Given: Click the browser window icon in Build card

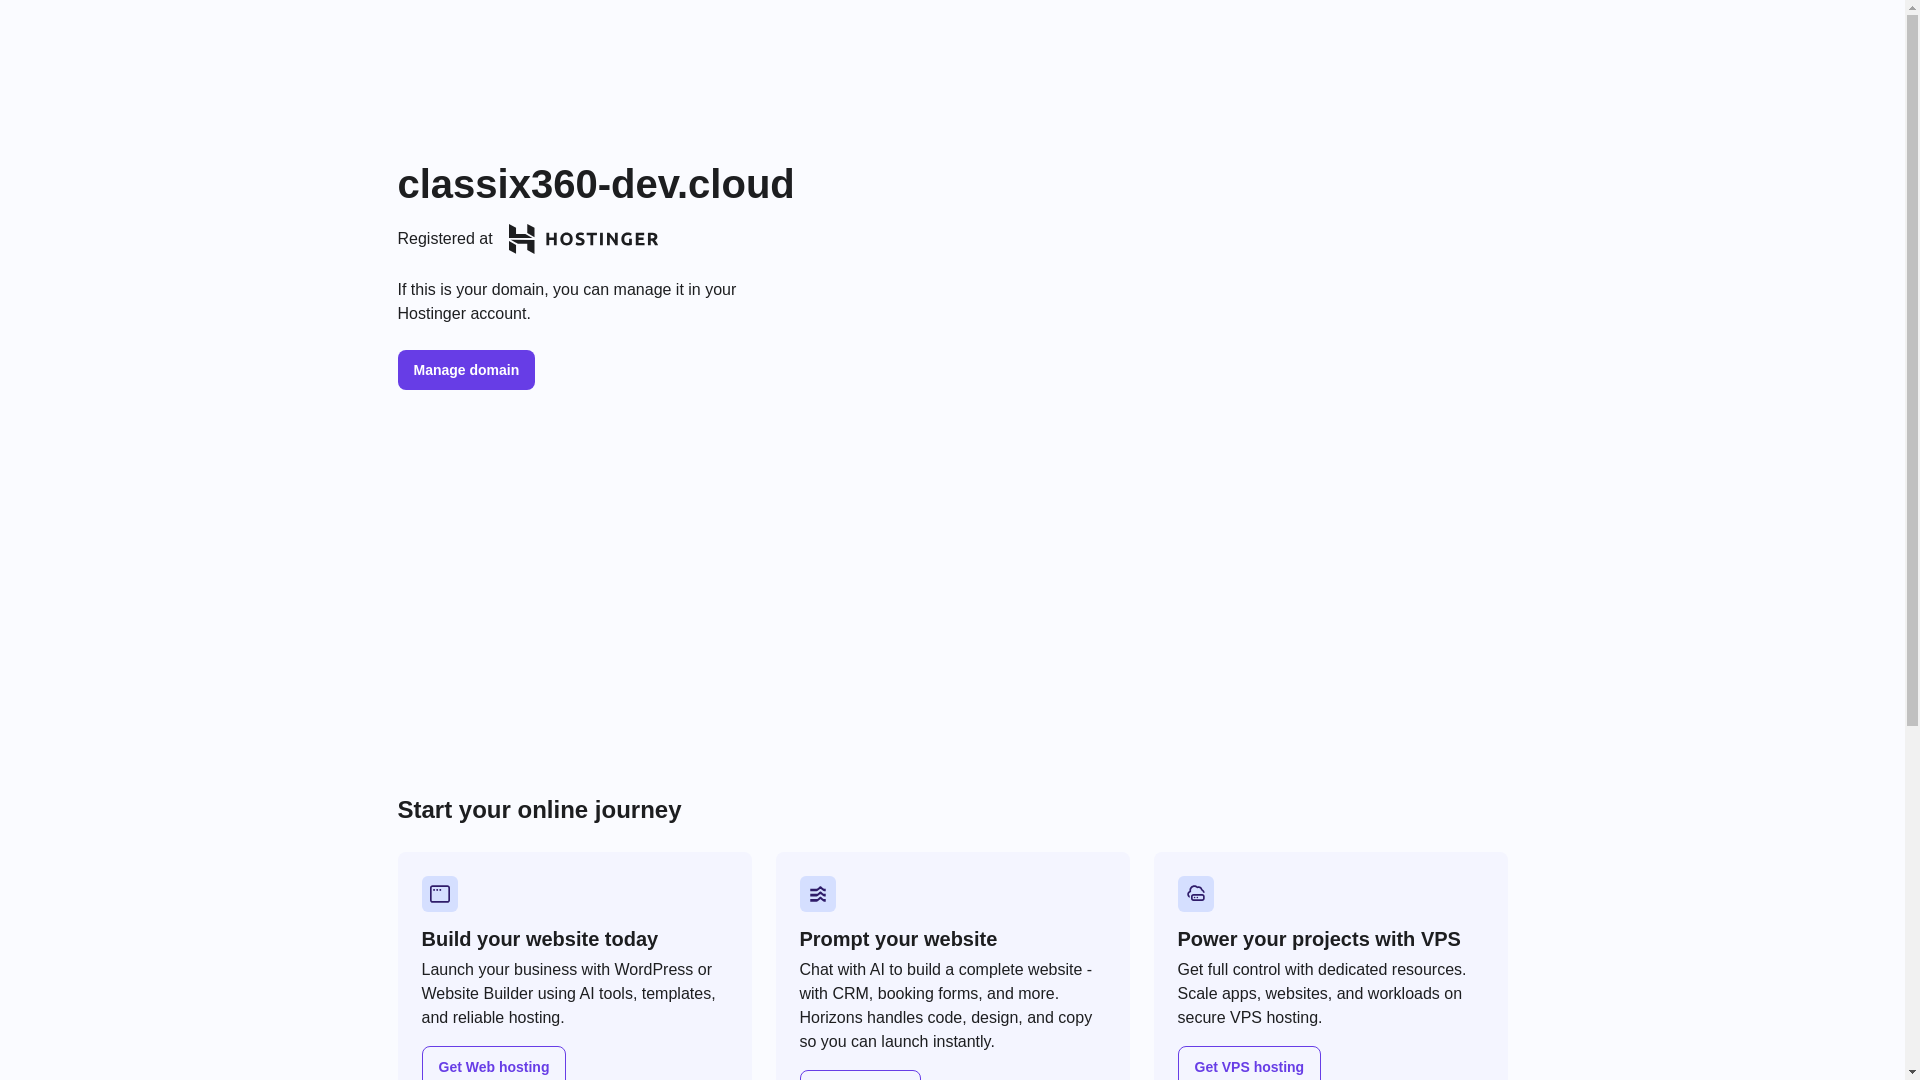Looking at the screenshot, I should pos(440,894).
